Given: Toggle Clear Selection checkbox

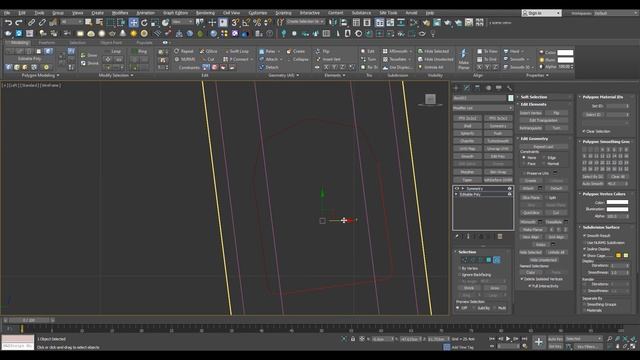Looking at the screenshot, I should [x=584, y=131].
